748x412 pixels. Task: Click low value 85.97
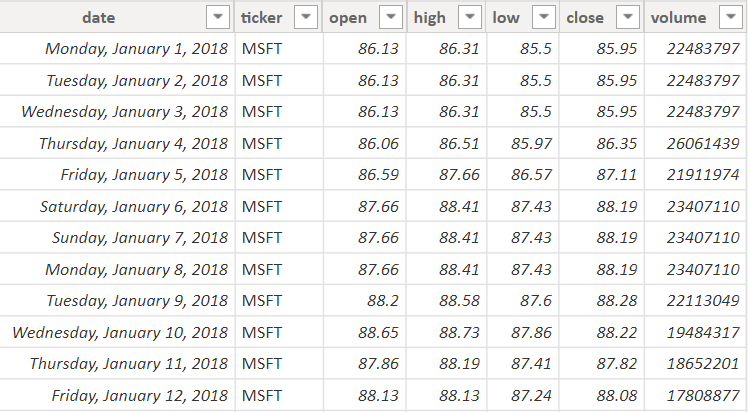[x=531, y=143]
